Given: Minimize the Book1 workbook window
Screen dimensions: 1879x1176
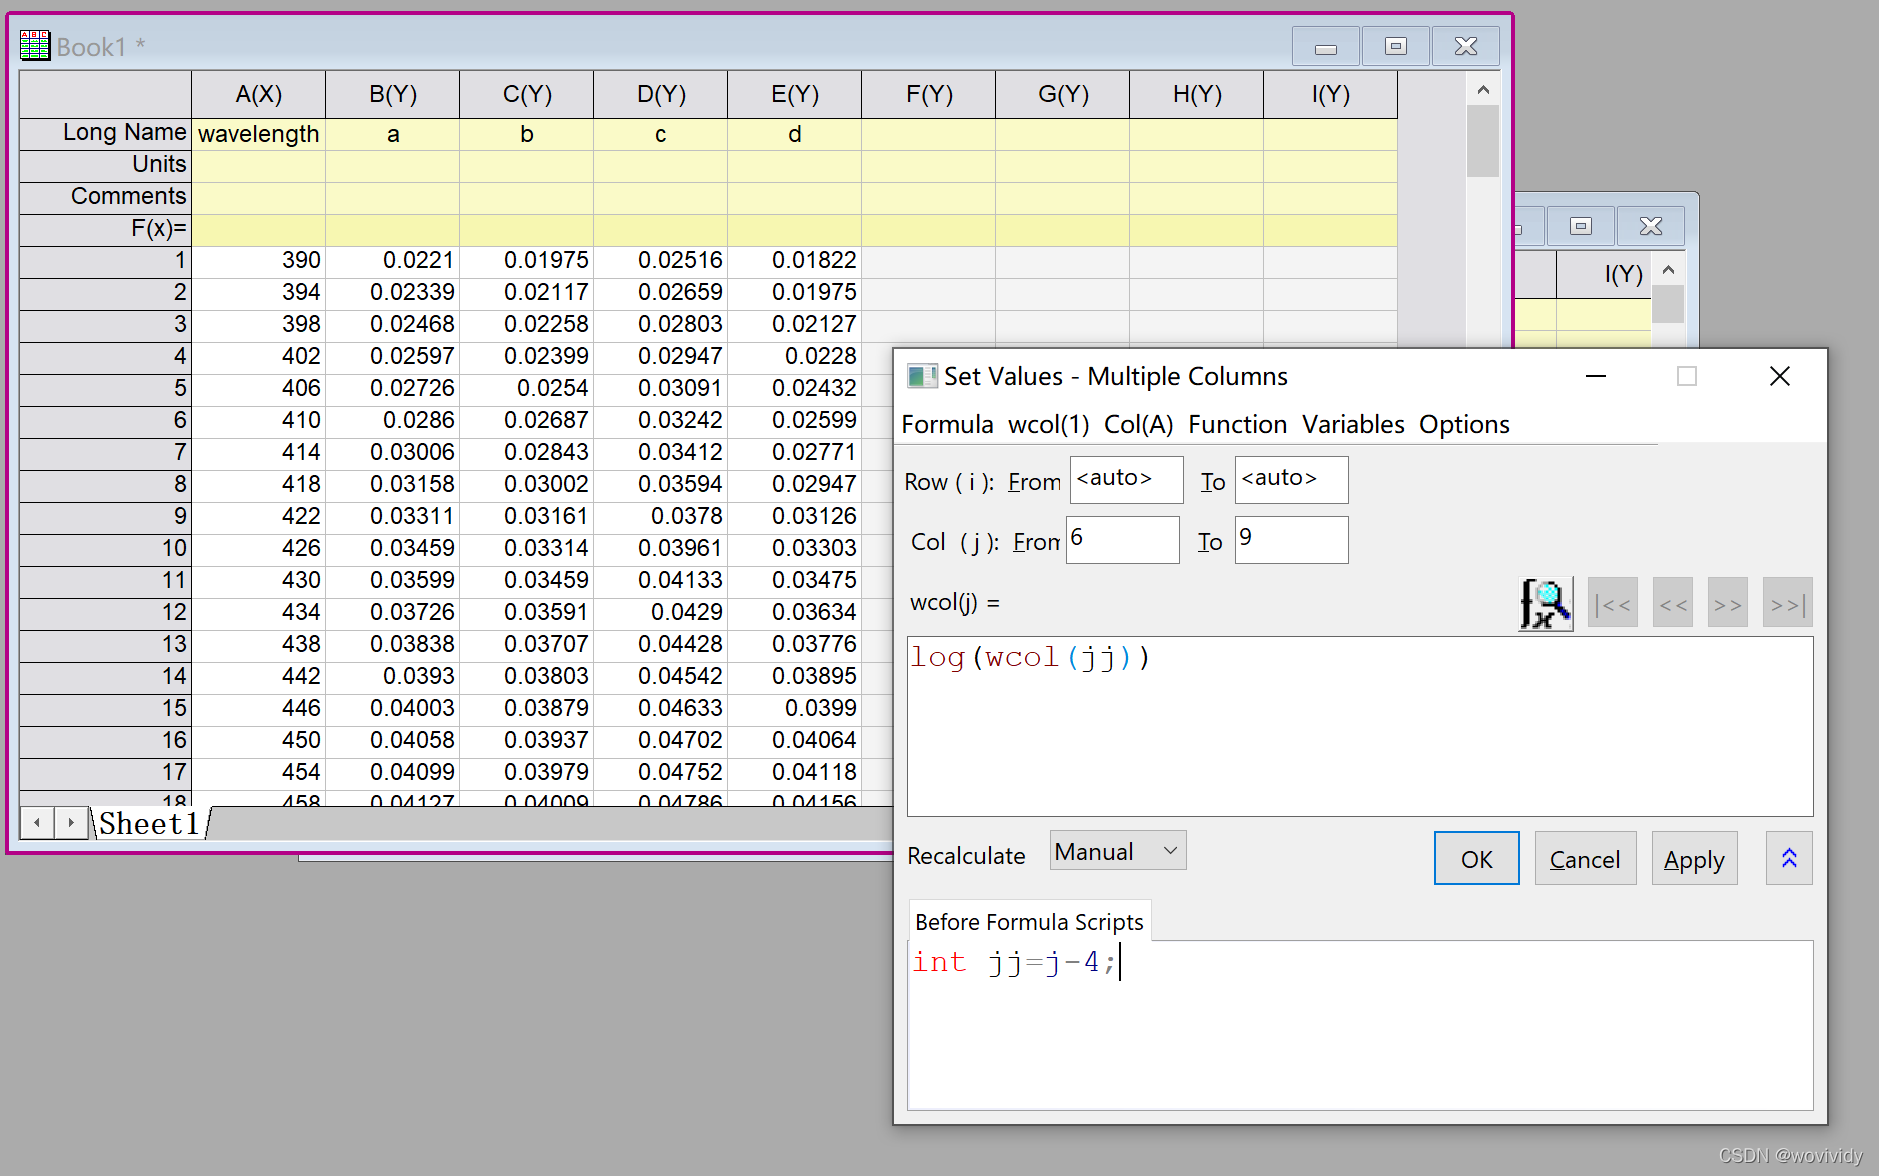Looking at the screenshot, I should click(x=1325, y=46).
